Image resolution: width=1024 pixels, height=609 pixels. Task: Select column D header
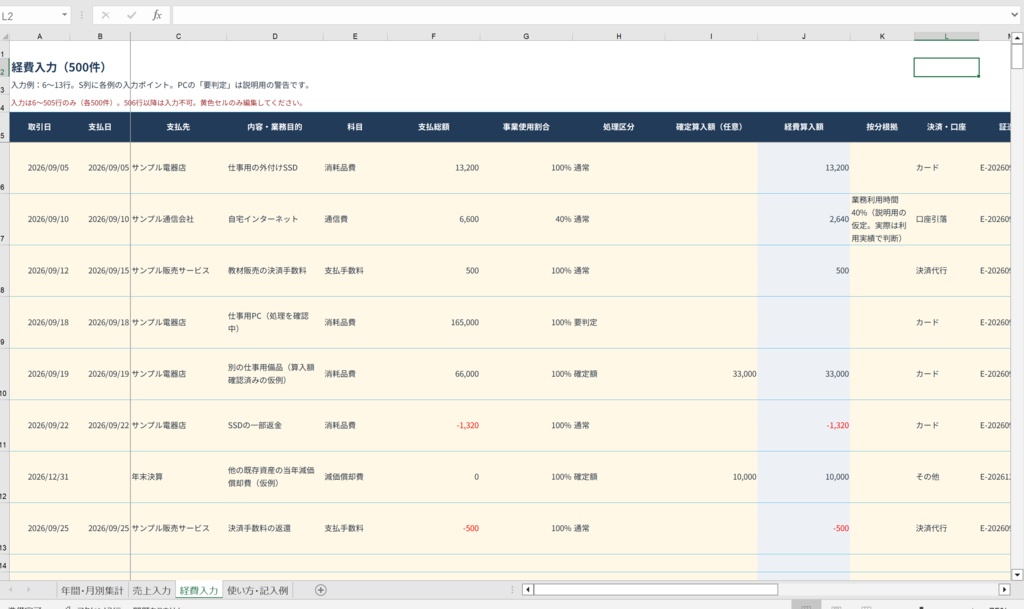(x=275, y=37)
